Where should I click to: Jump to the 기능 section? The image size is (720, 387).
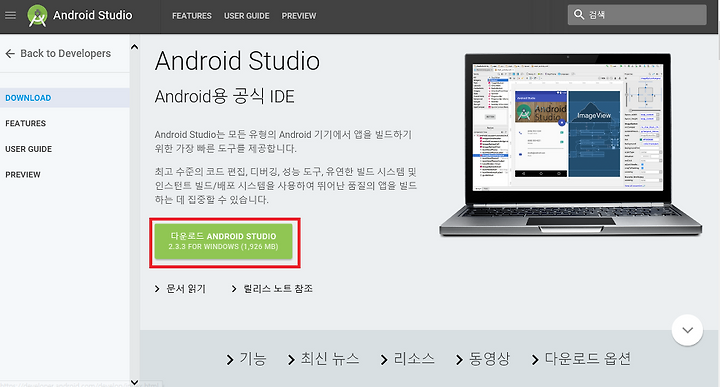253,359
